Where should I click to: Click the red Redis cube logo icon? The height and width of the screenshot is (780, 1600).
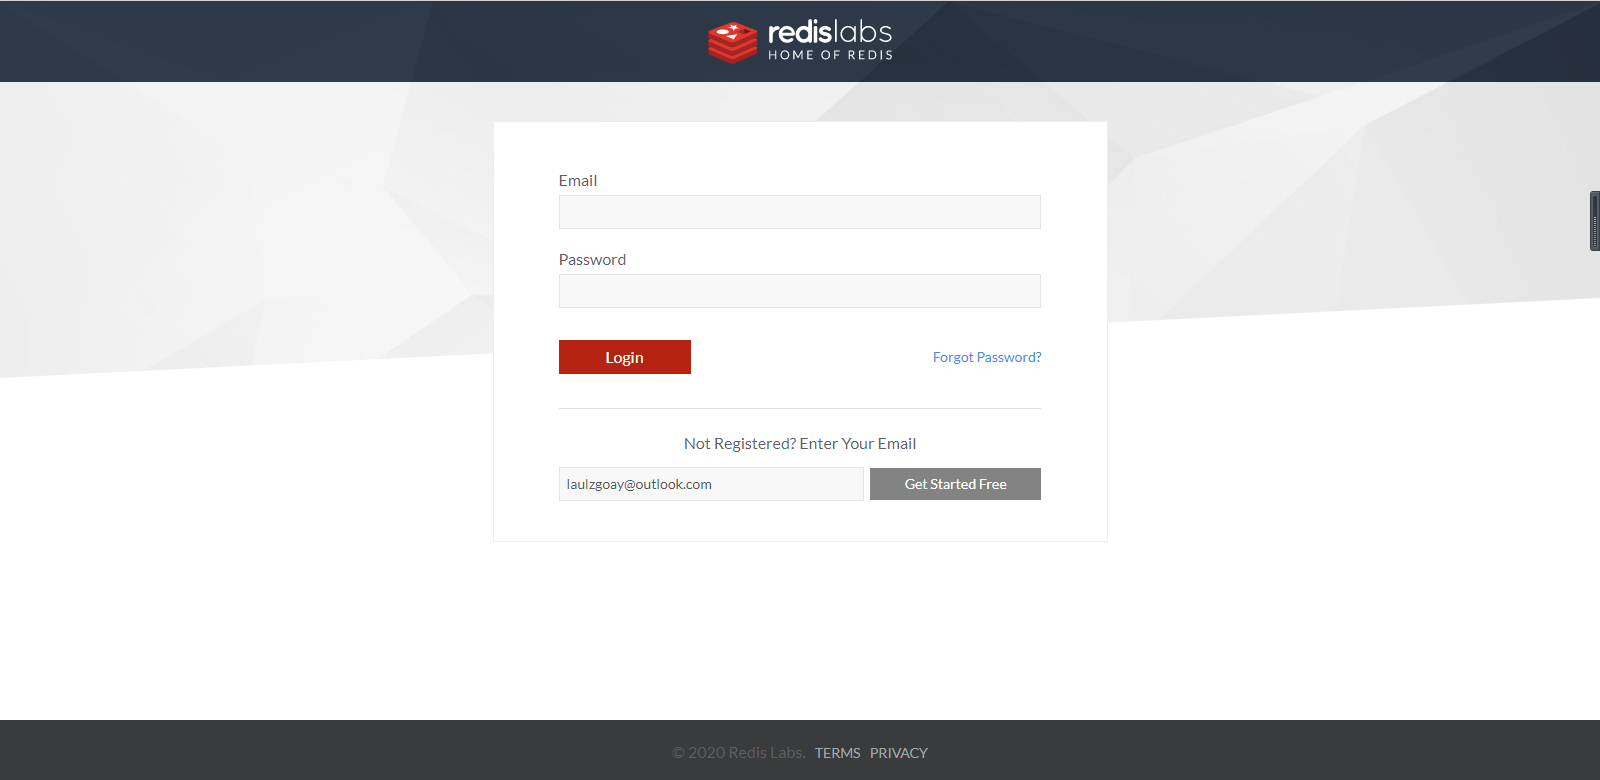pos(732,42)
